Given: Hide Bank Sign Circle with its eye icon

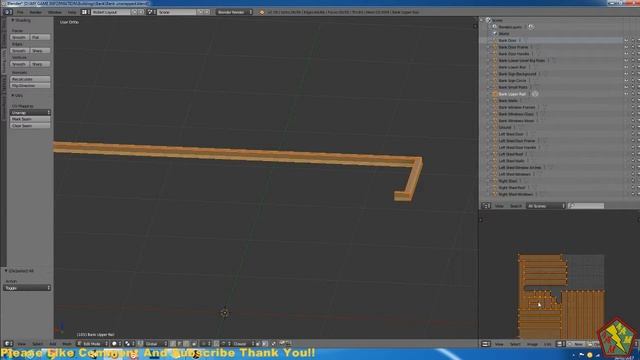Looking at the screenshot, I should click(626, 80).
